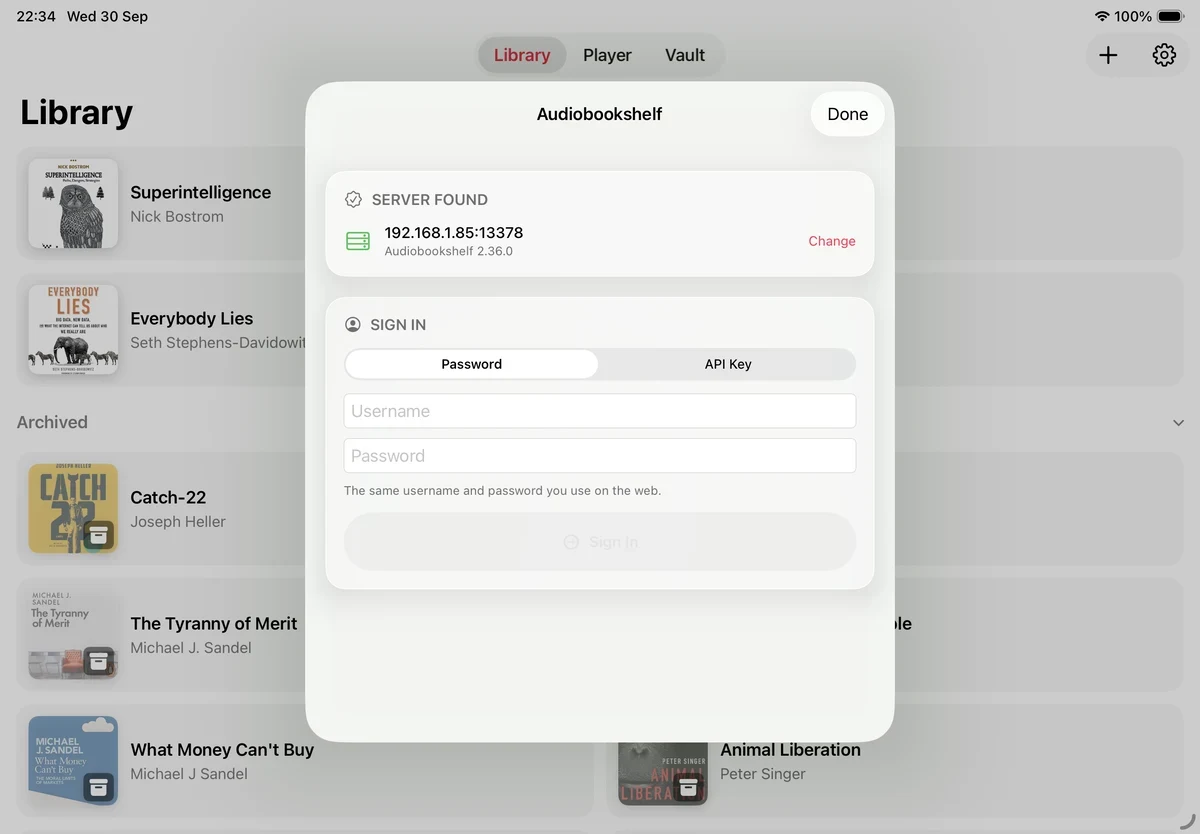This screenshot has width=1200, height=834.
Task: Click the Archived section label
Action: coord(52,422)
